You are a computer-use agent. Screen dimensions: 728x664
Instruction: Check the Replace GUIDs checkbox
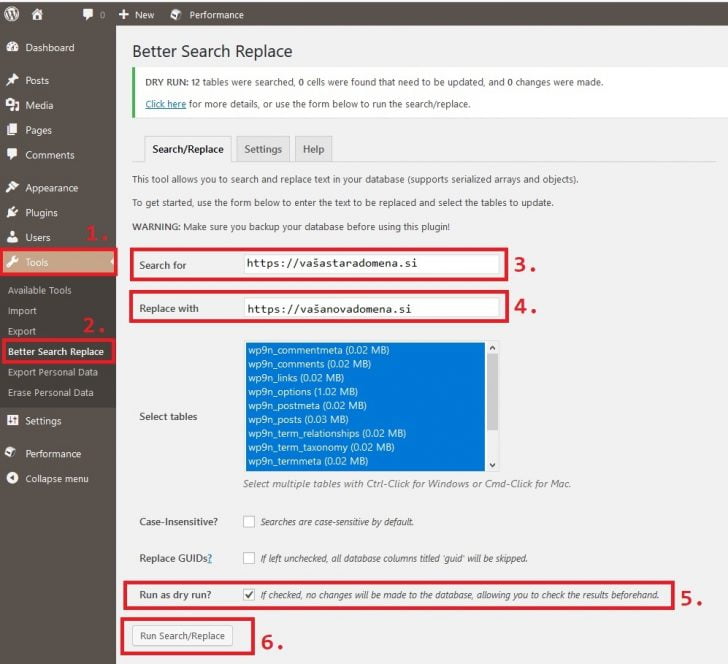point(249,558)
